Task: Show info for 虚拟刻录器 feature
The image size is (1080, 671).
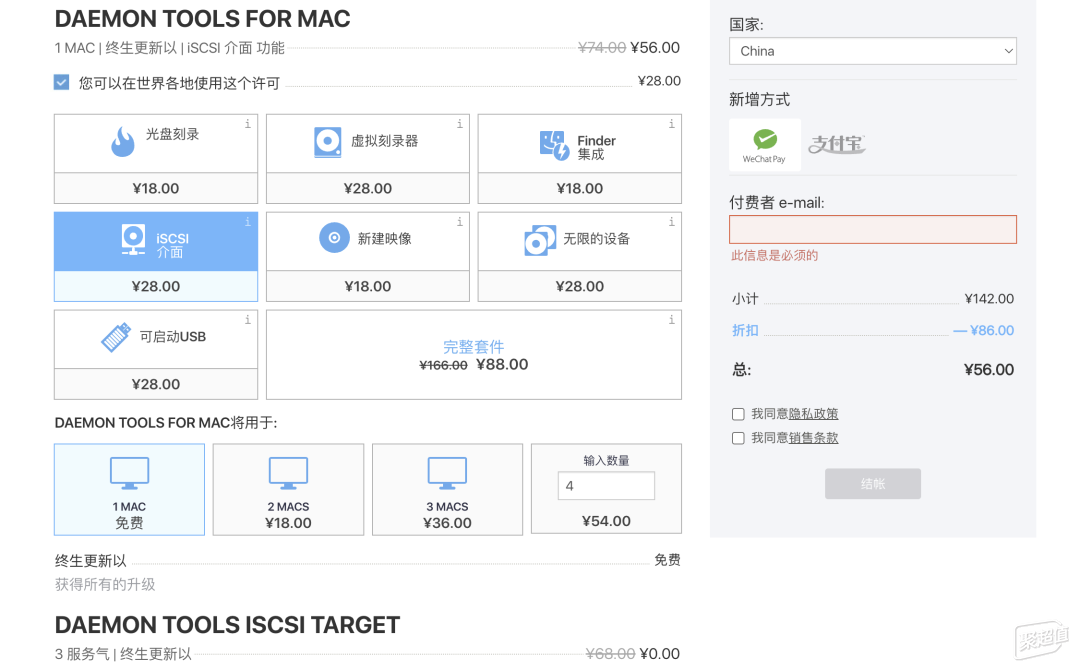Action: tap(459, 124)
